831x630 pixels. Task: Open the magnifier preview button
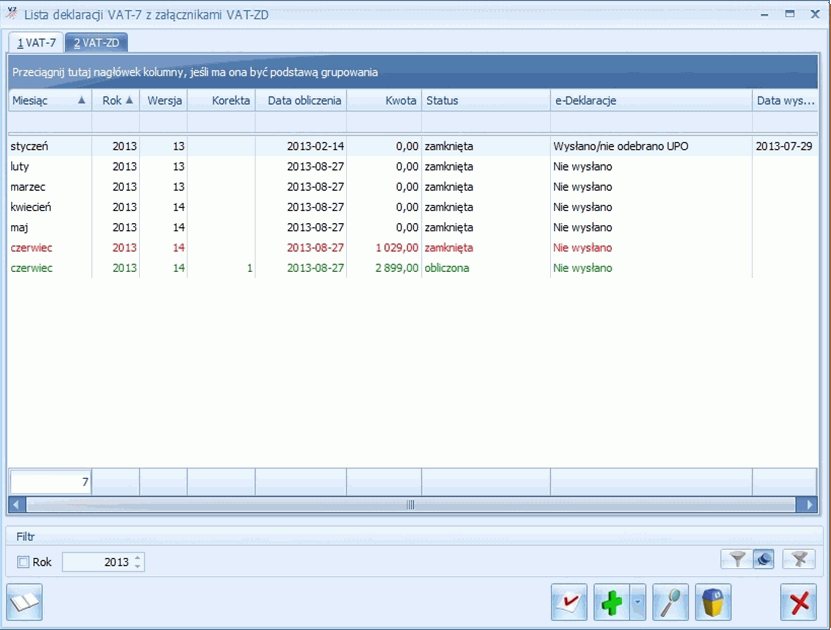670,602
